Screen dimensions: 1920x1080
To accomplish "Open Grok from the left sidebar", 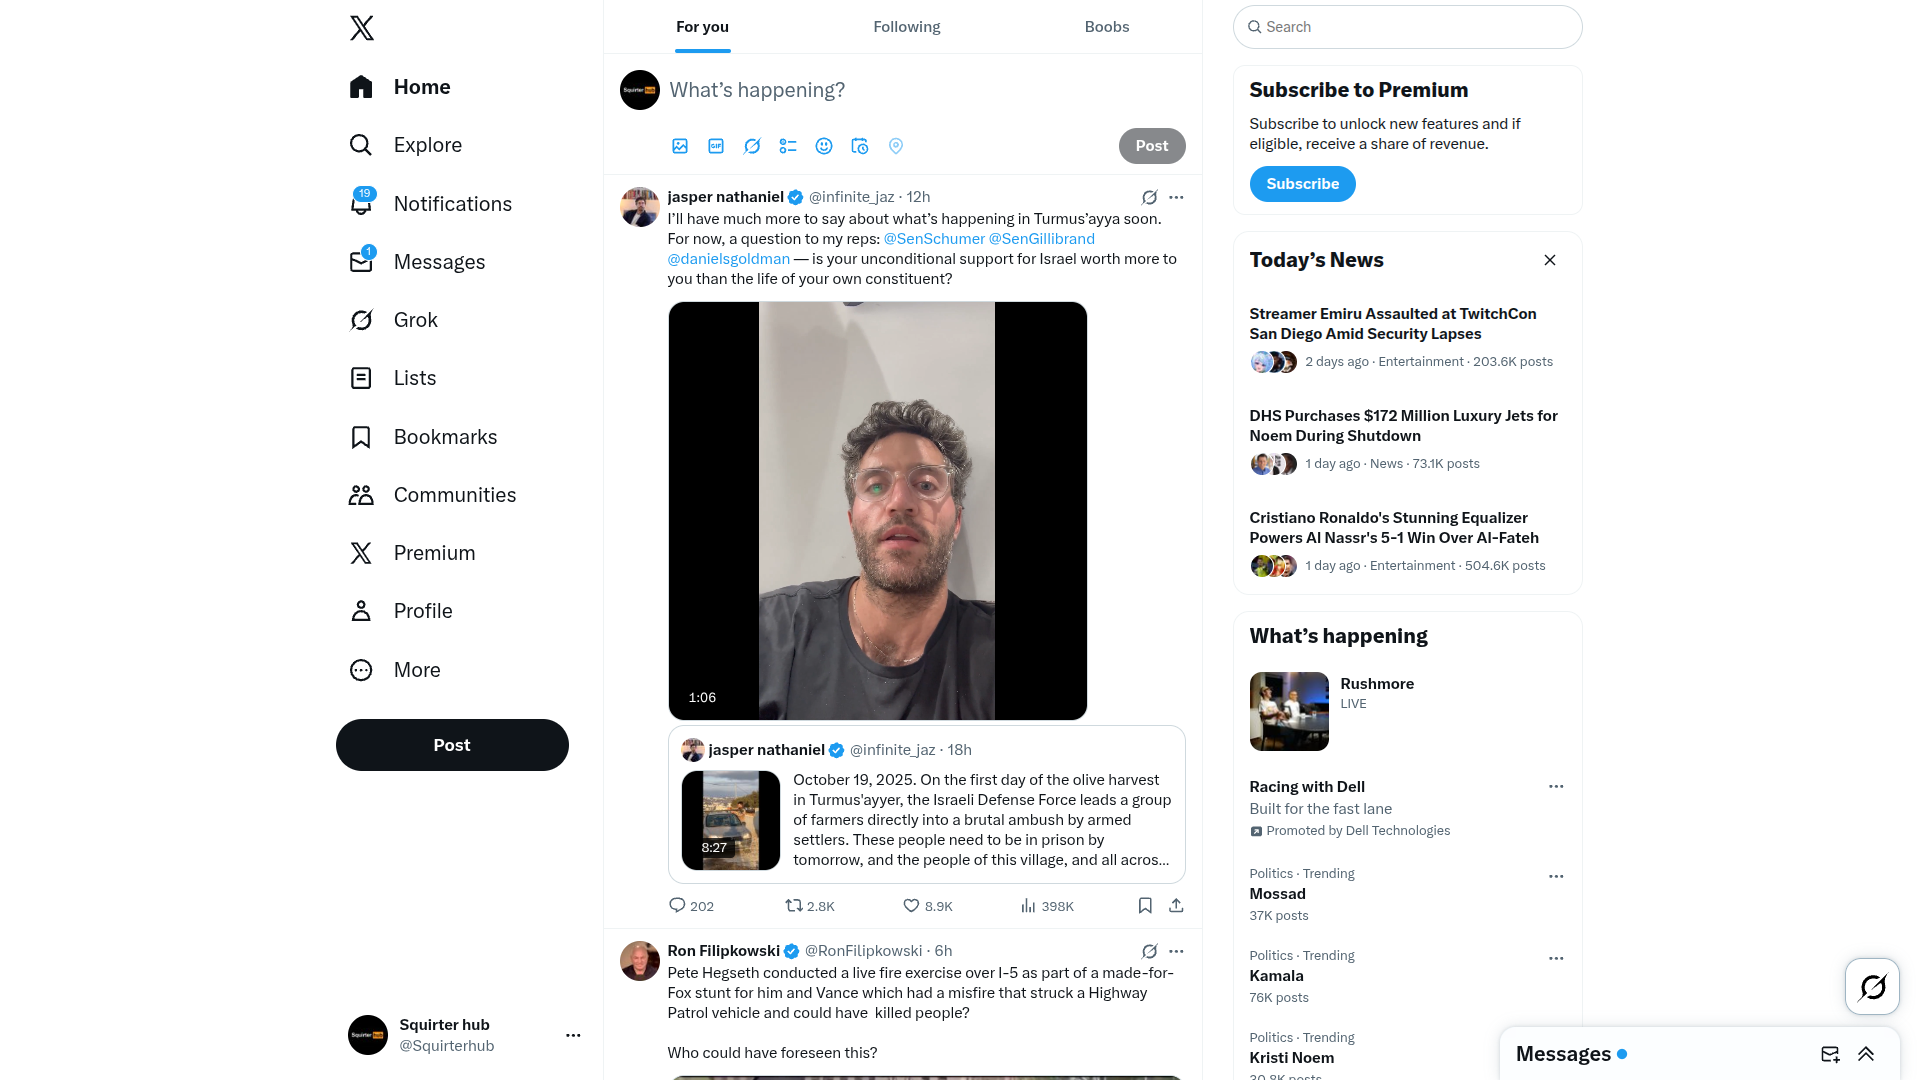I will 394,320.
